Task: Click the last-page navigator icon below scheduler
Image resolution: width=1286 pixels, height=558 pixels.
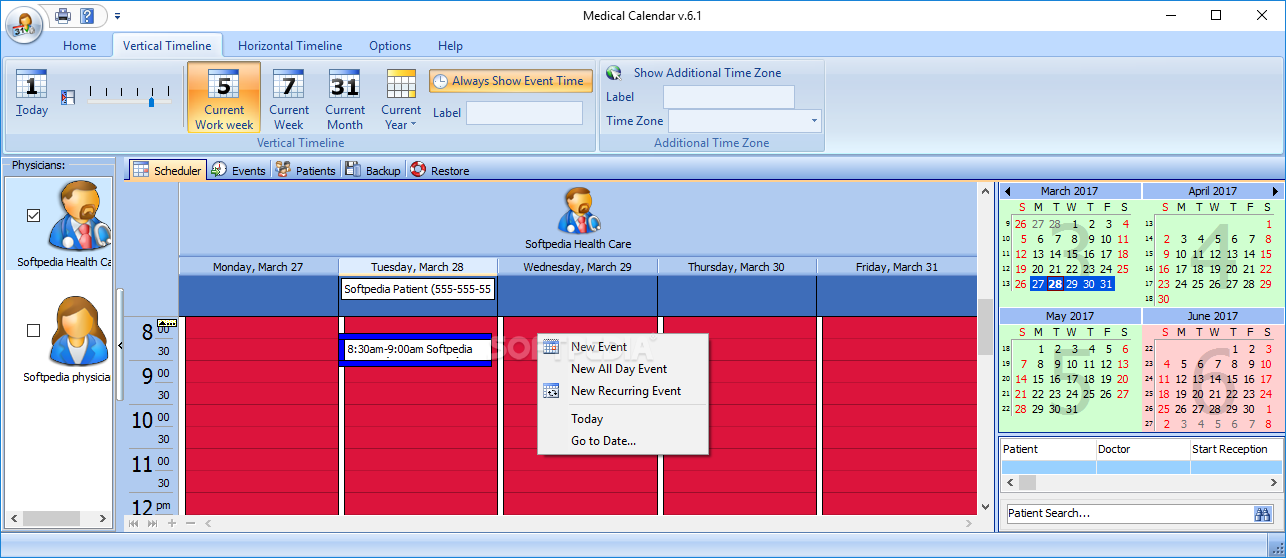Action: [x=153, y=523]
